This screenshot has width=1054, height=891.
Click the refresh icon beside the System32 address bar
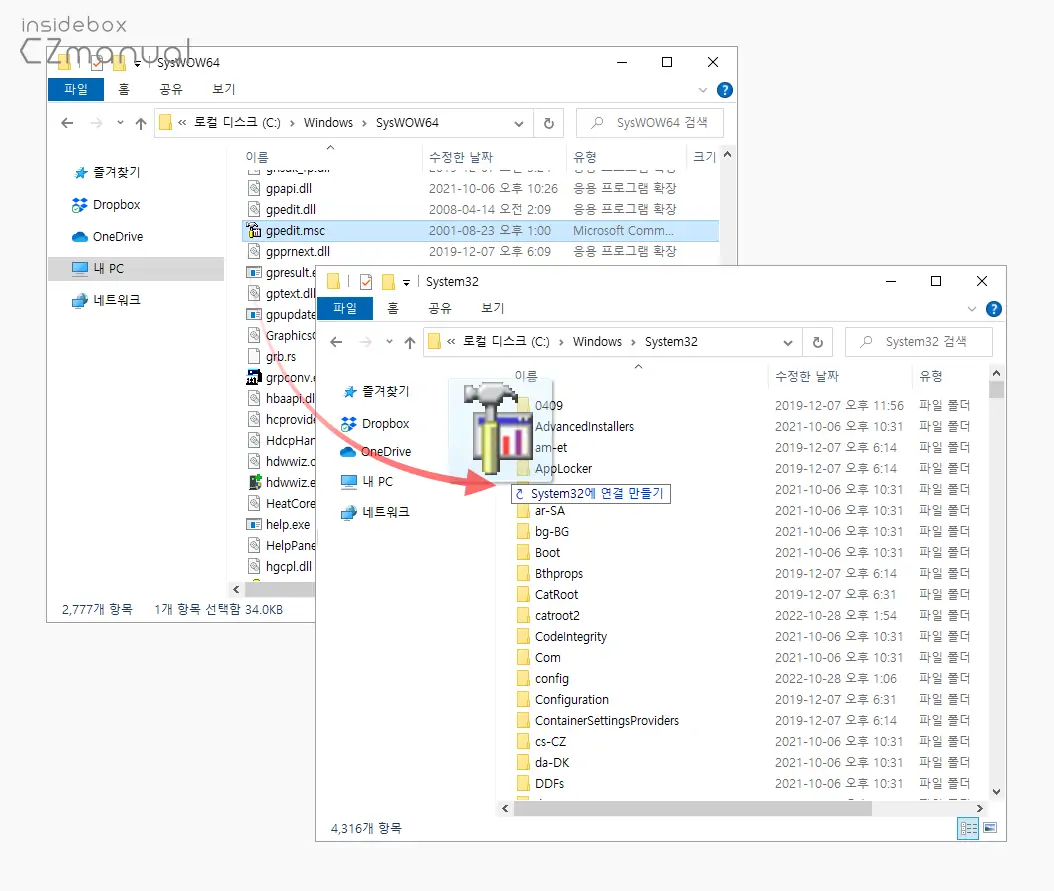(x=818, y=341)
